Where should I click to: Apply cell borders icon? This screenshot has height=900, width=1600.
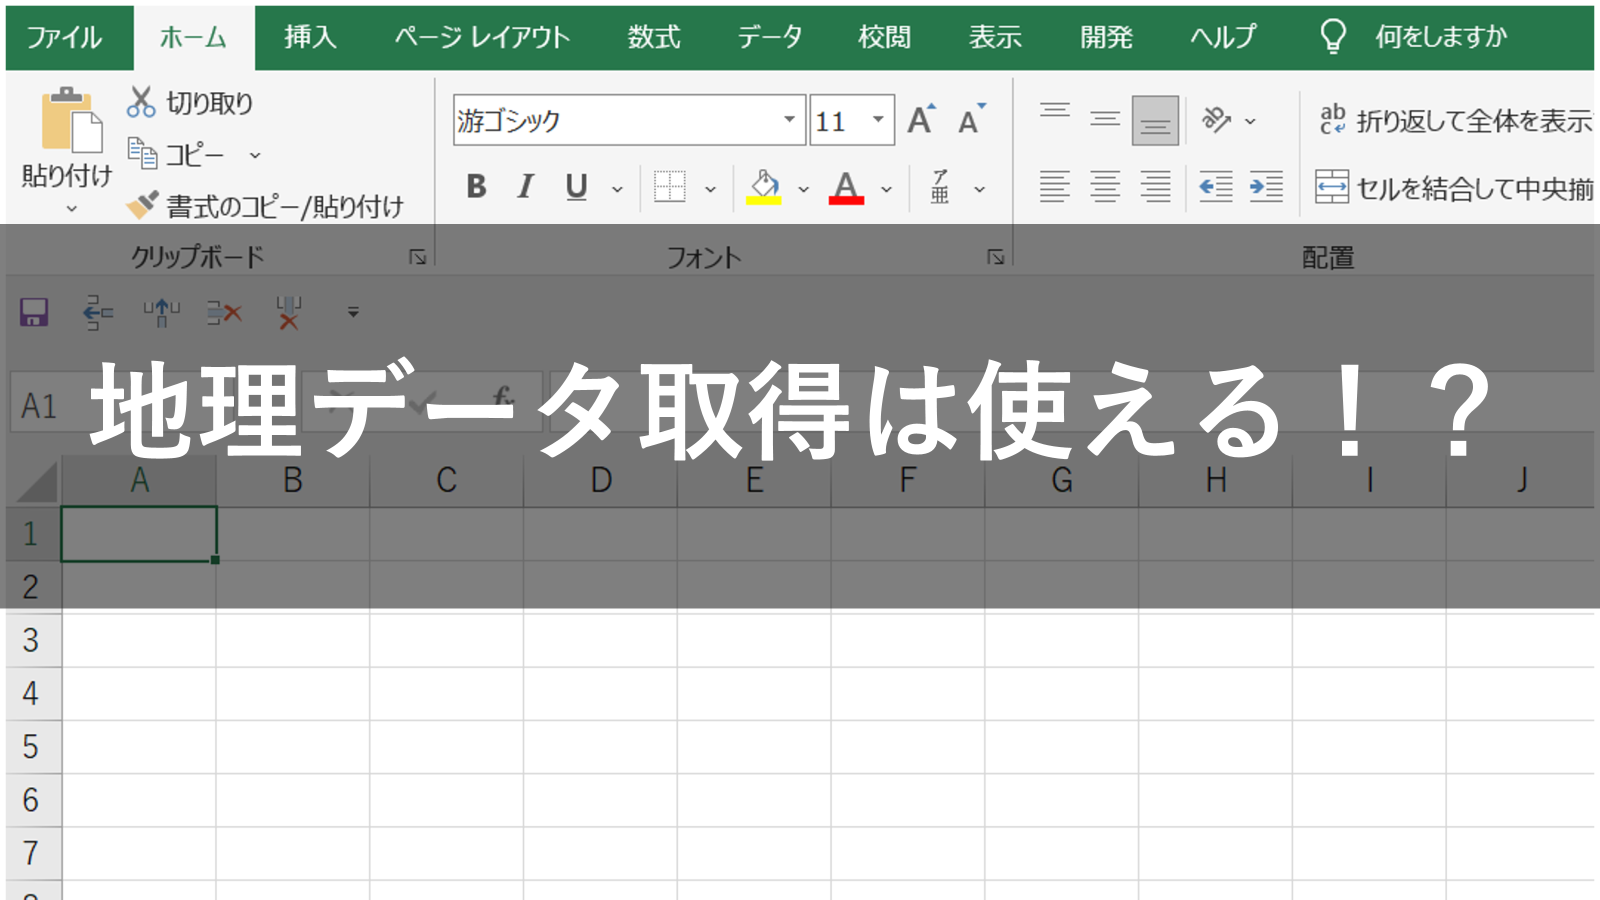click(669, 187)
